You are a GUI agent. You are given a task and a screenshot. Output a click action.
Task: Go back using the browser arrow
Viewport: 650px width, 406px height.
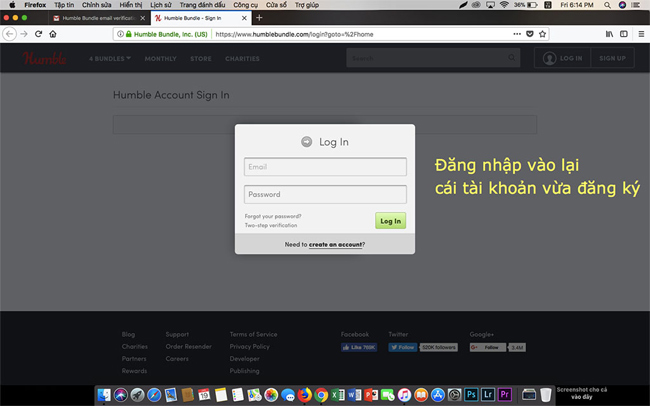tap(9, 33)
